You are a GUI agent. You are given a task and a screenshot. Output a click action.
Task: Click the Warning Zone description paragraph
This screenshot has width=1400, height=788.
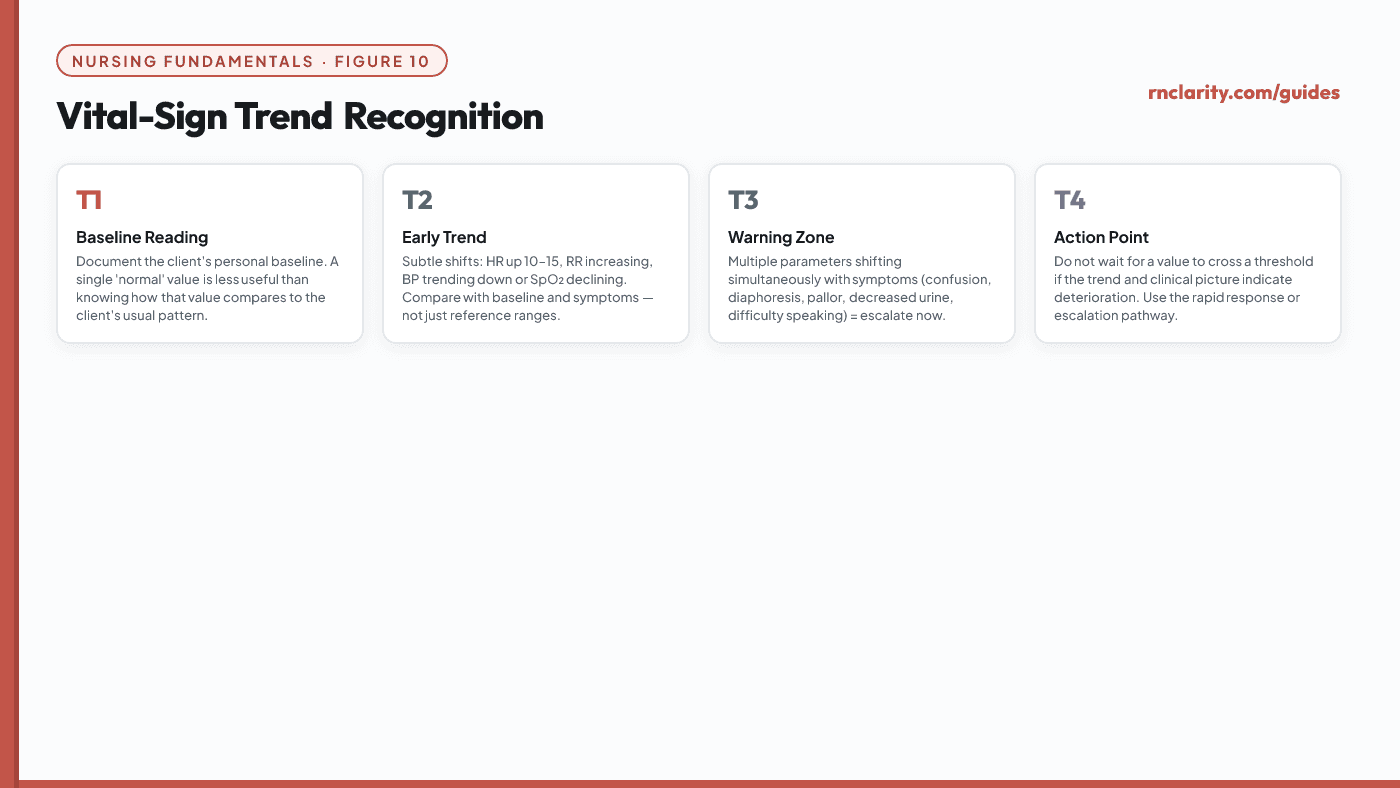pos(860,289)
